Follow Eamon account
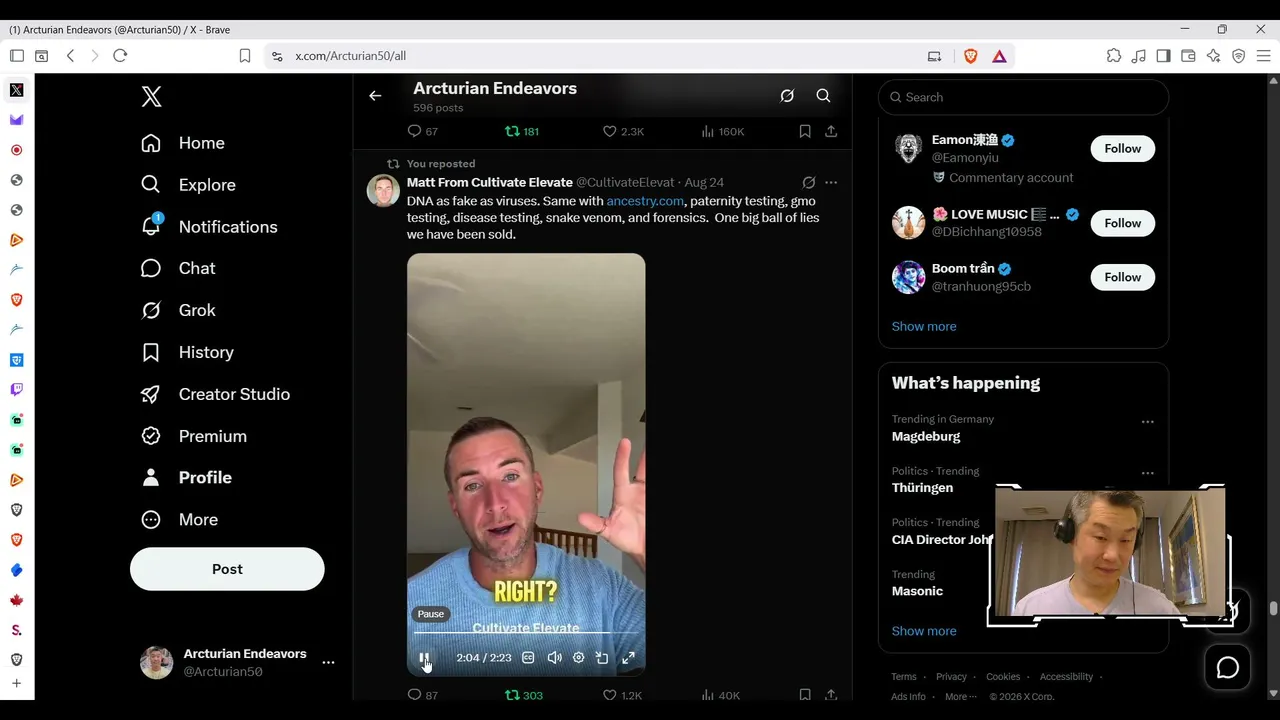This screenshot has height=720, width=1280. [x=1122, y=149]
